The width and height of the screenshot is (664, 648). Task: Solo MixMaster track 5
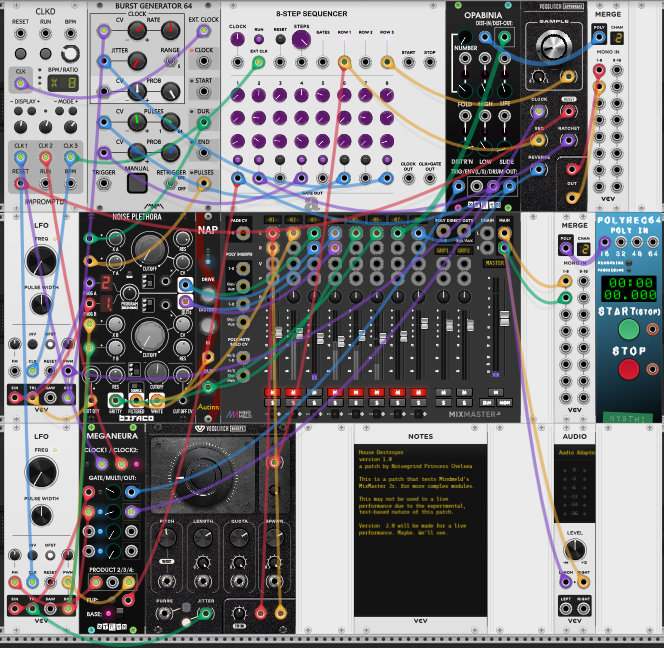(356, 402)
